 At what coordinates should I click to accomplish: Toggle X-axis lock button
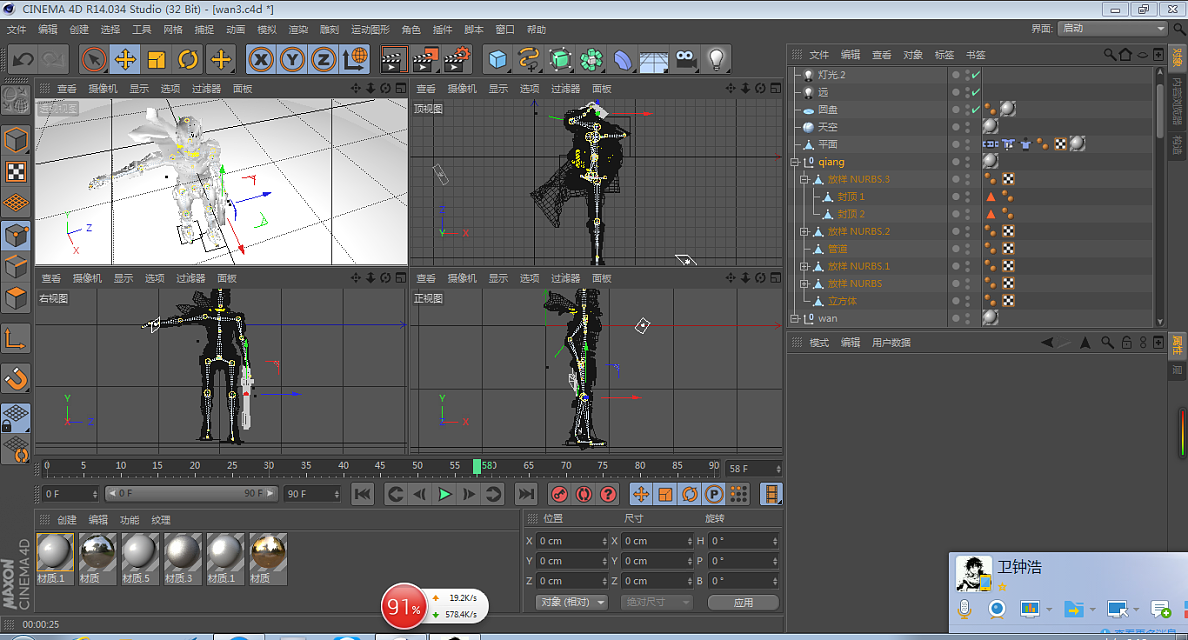click(261, 59)
